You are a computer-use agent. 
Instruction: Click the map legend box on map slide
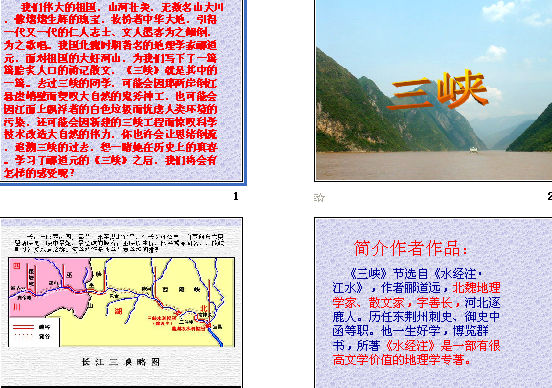34,332
